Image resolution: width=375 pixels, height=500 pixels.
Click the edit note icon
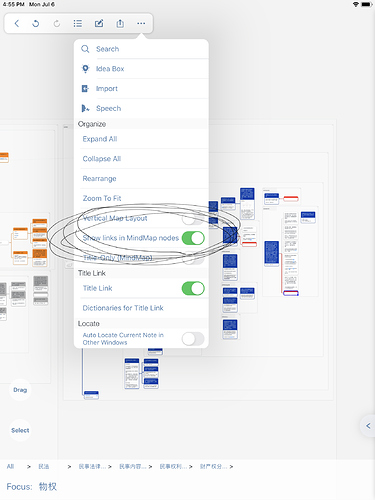click(x=99, y=23)
